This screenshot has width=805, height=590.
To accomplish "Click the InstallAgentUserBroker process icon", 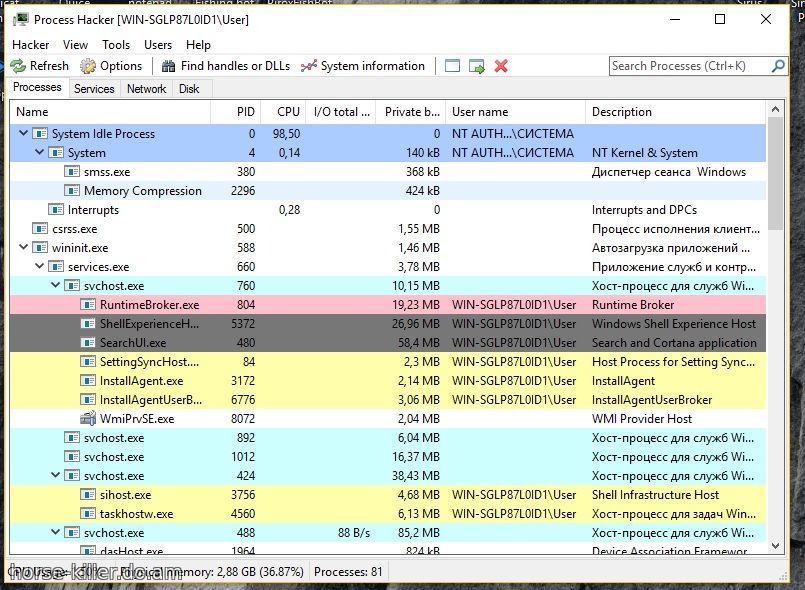I will pyautogui.click(x=88, y=399).
